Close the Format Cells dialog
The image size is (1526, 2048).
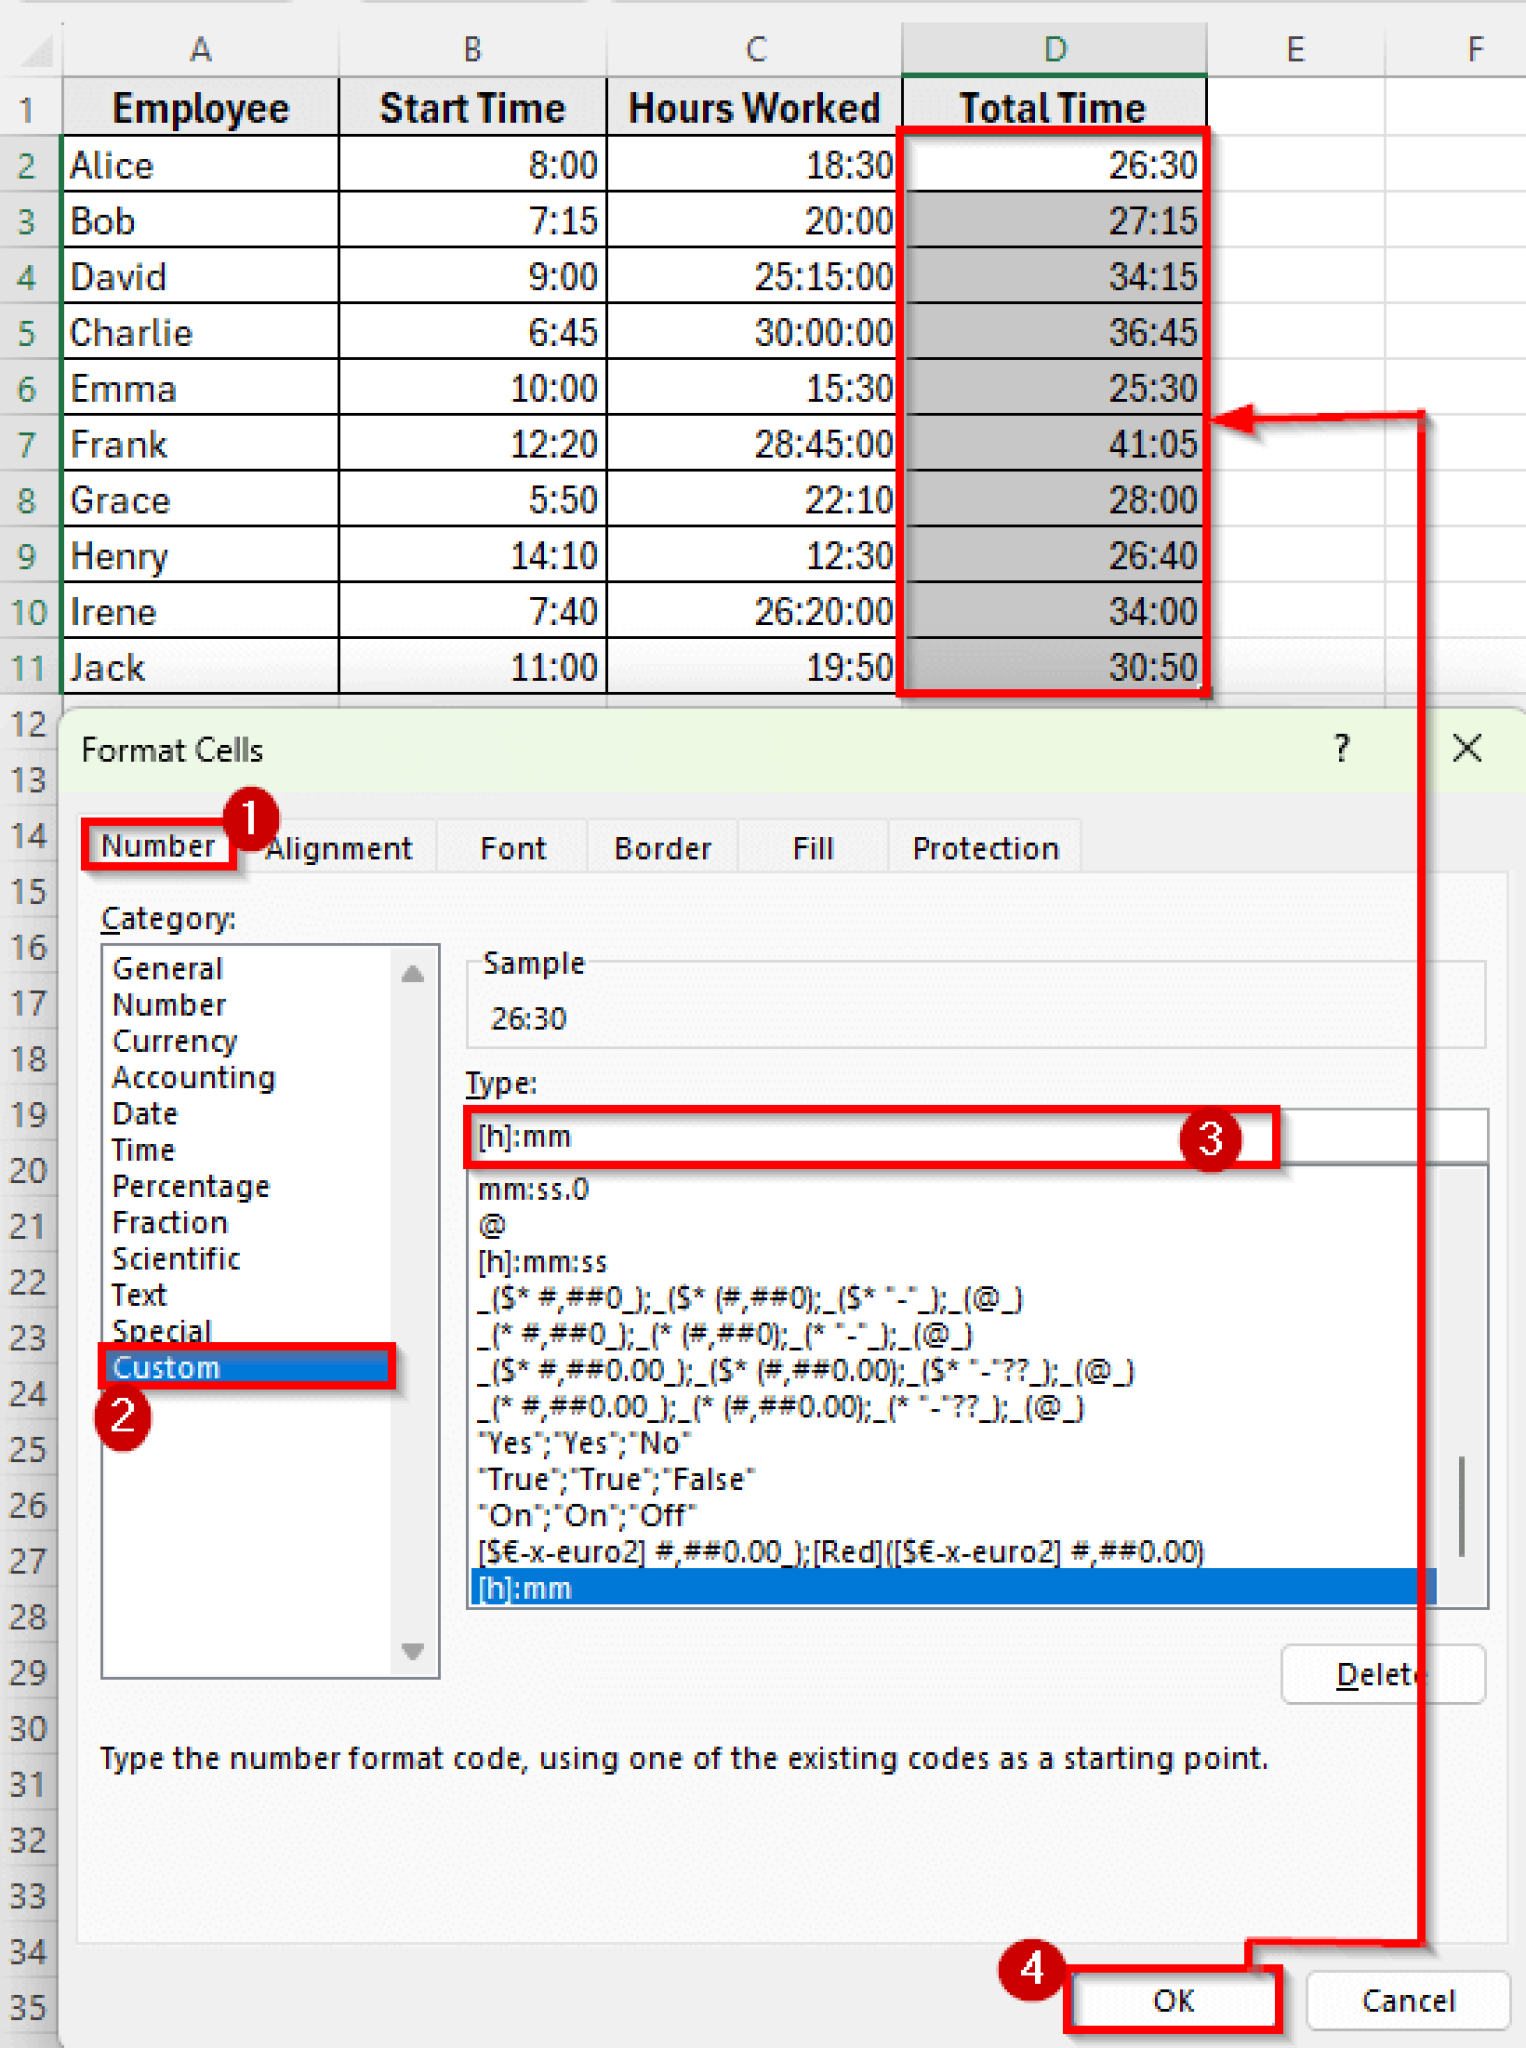coord(1466,748)
